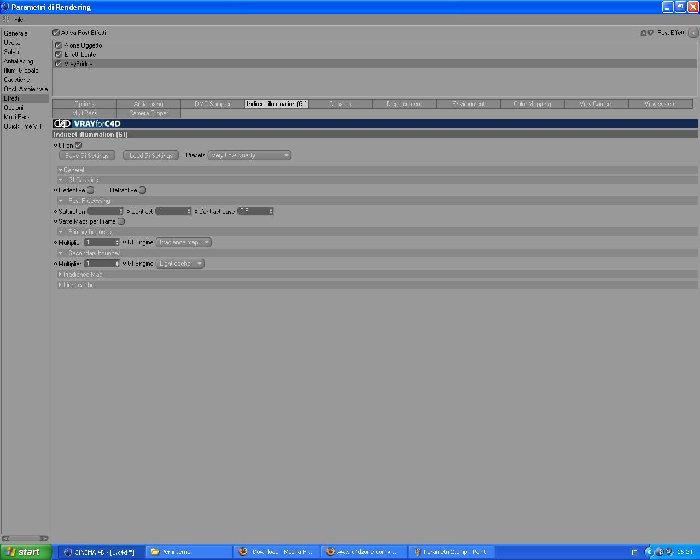Switch to the Antialiasing V-Ray tab

coord(149,104)
